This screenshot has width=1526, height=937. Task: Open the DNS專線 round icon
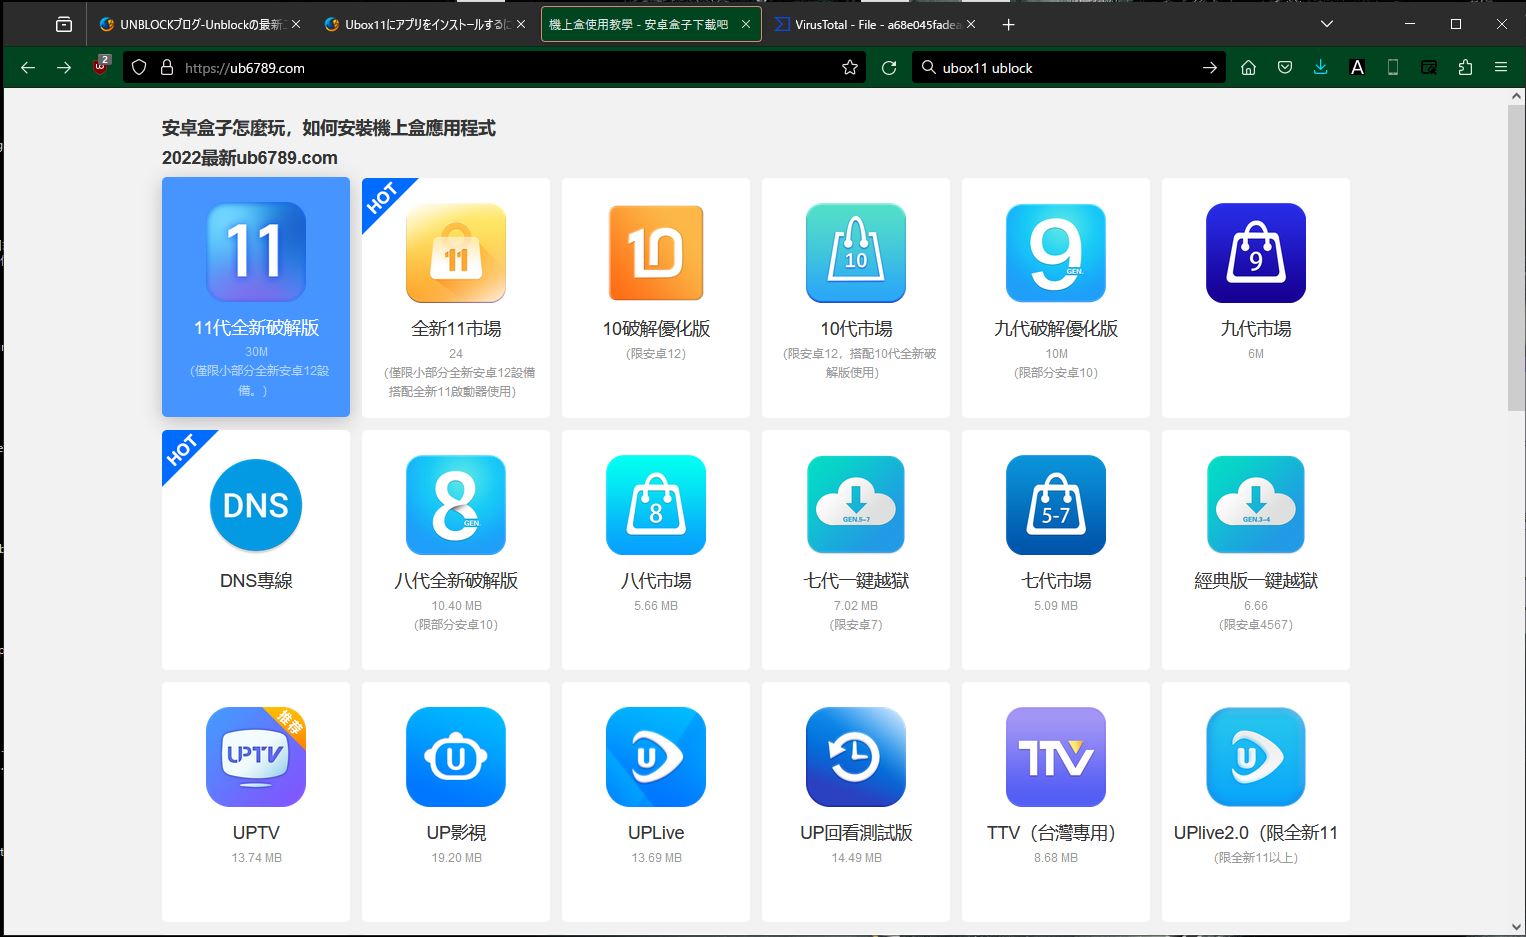[256, 505]
